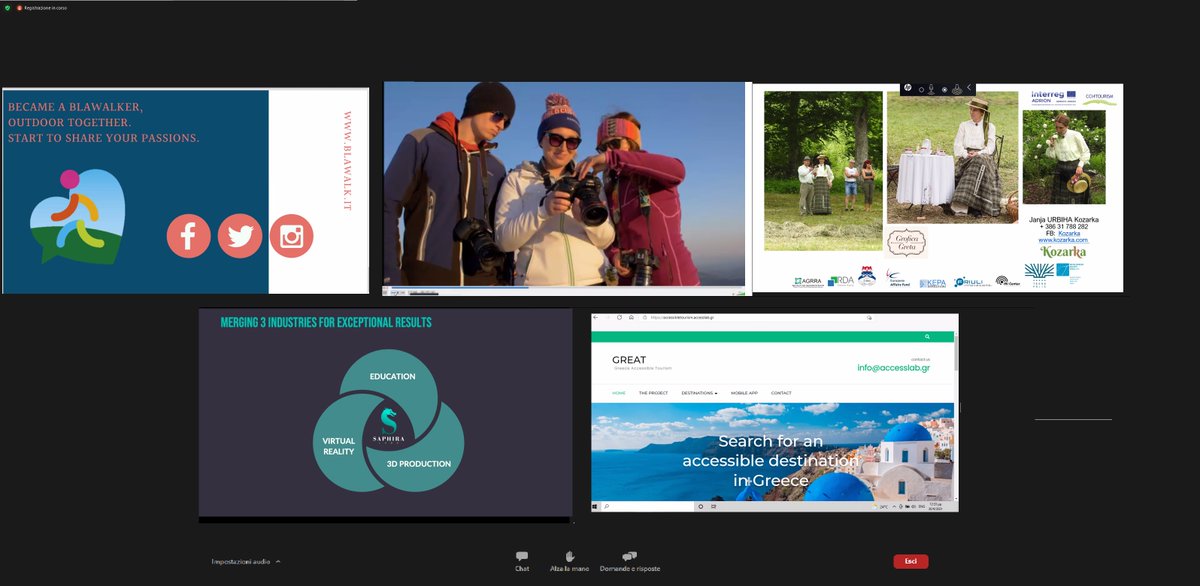Click the Saphira logo at diagram center

point(389,424)
